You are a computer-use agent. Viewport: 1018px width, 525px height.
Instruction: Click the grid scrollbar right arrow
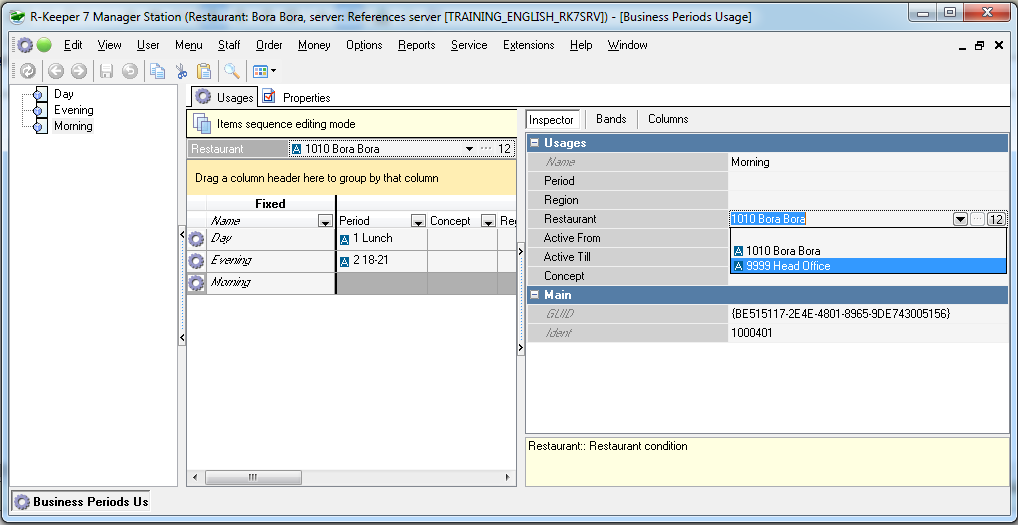pos(508,478)
